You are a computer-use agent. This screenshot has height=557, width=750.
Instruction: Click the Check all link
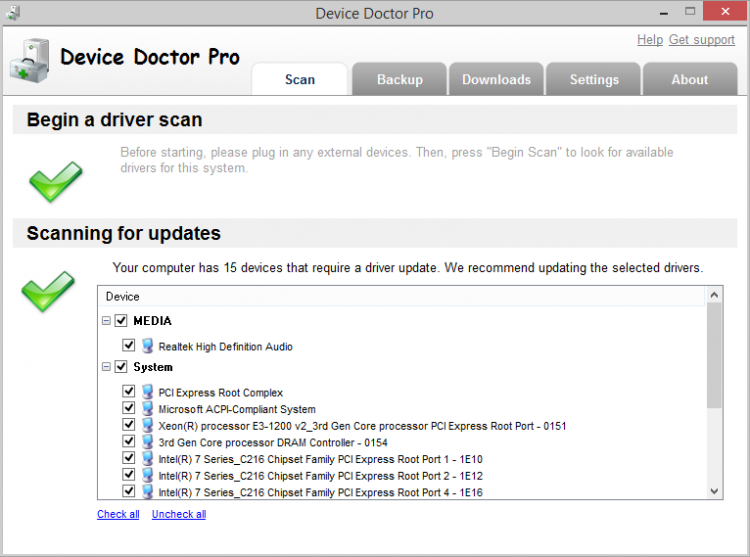118,514
